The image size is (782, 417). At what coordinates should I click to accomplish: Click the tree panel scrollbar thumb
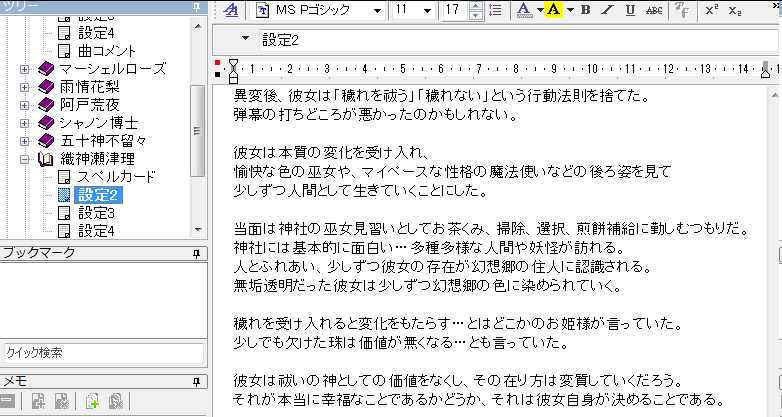[198, 131]
